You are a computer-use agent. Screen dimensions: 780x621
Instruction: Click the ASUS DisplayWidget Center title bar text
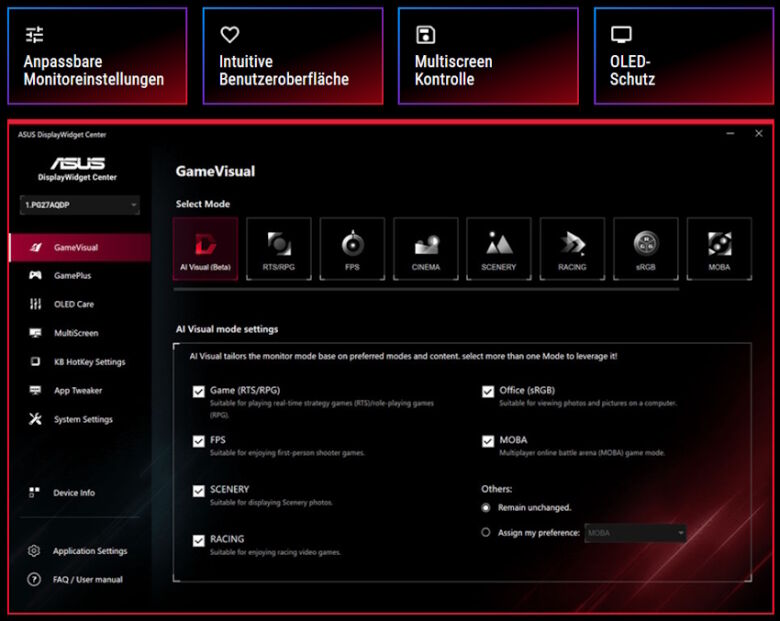point(62,134)
